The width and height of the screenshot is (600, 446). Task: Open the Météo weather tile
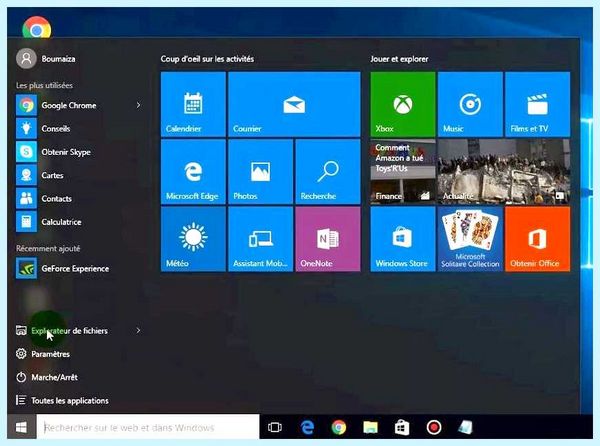pos(193,239)
